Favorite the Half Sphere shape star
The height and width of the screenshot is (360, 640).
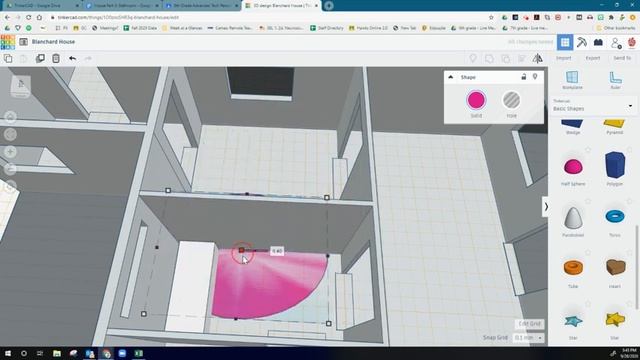pos(588,150)
